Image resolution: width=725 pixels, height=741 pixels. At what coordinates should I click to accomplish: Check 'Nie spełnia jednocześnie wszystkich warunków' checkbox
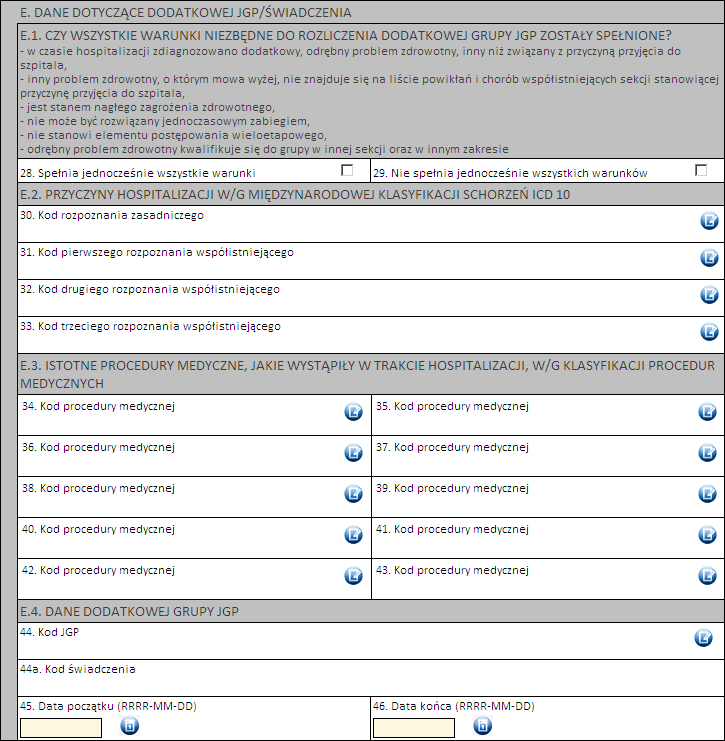pos(701,170)
